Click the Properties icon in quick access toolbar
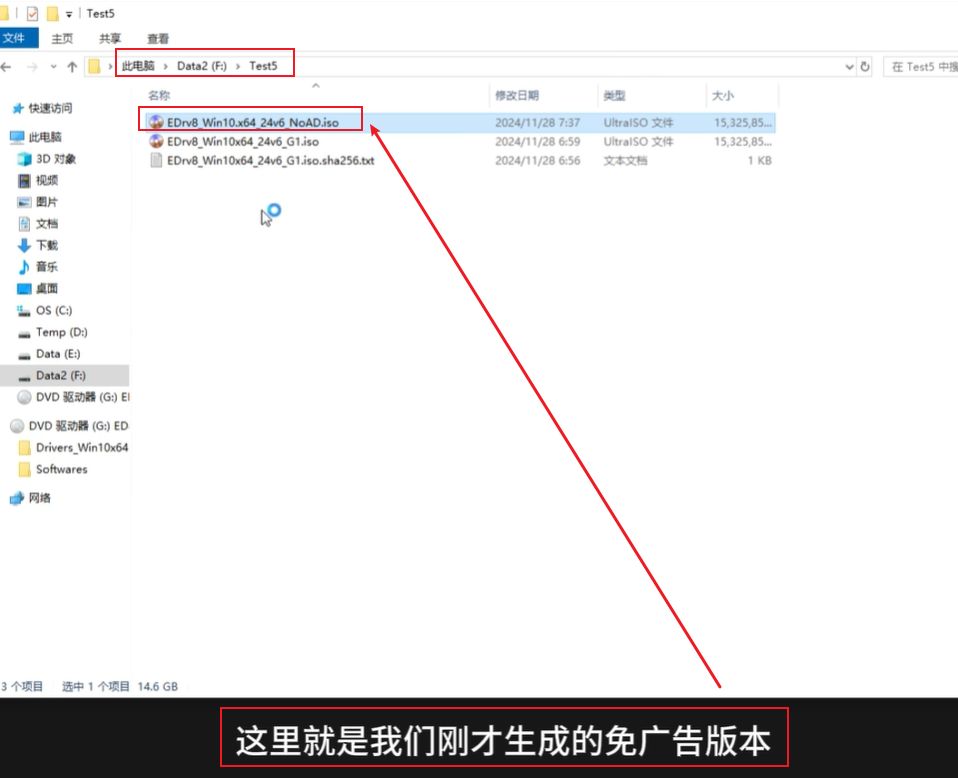This screenshot has height=778, width=958. [x=32, y=14]
